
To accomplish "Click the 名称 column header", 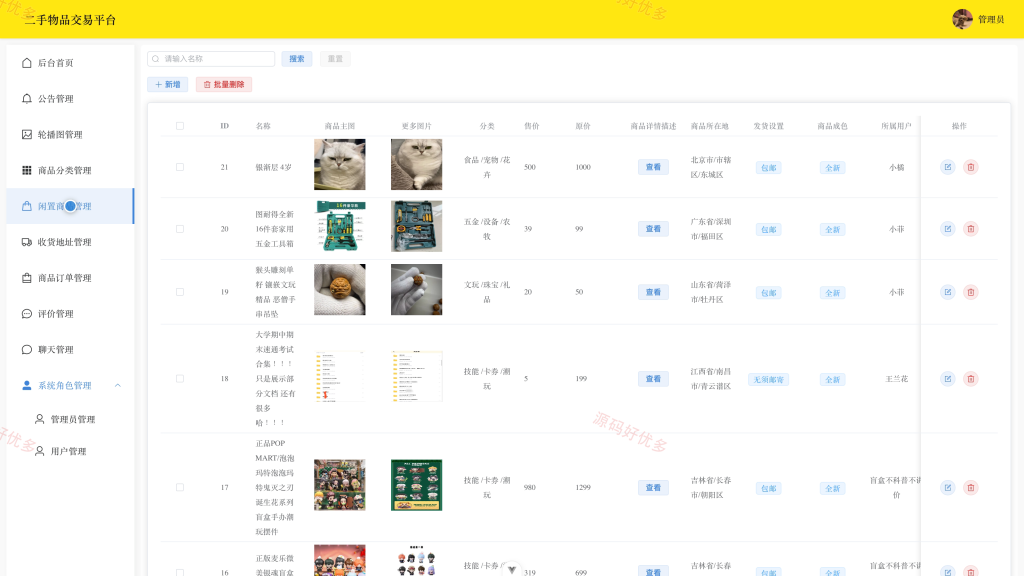I will (x=263, y=126).
